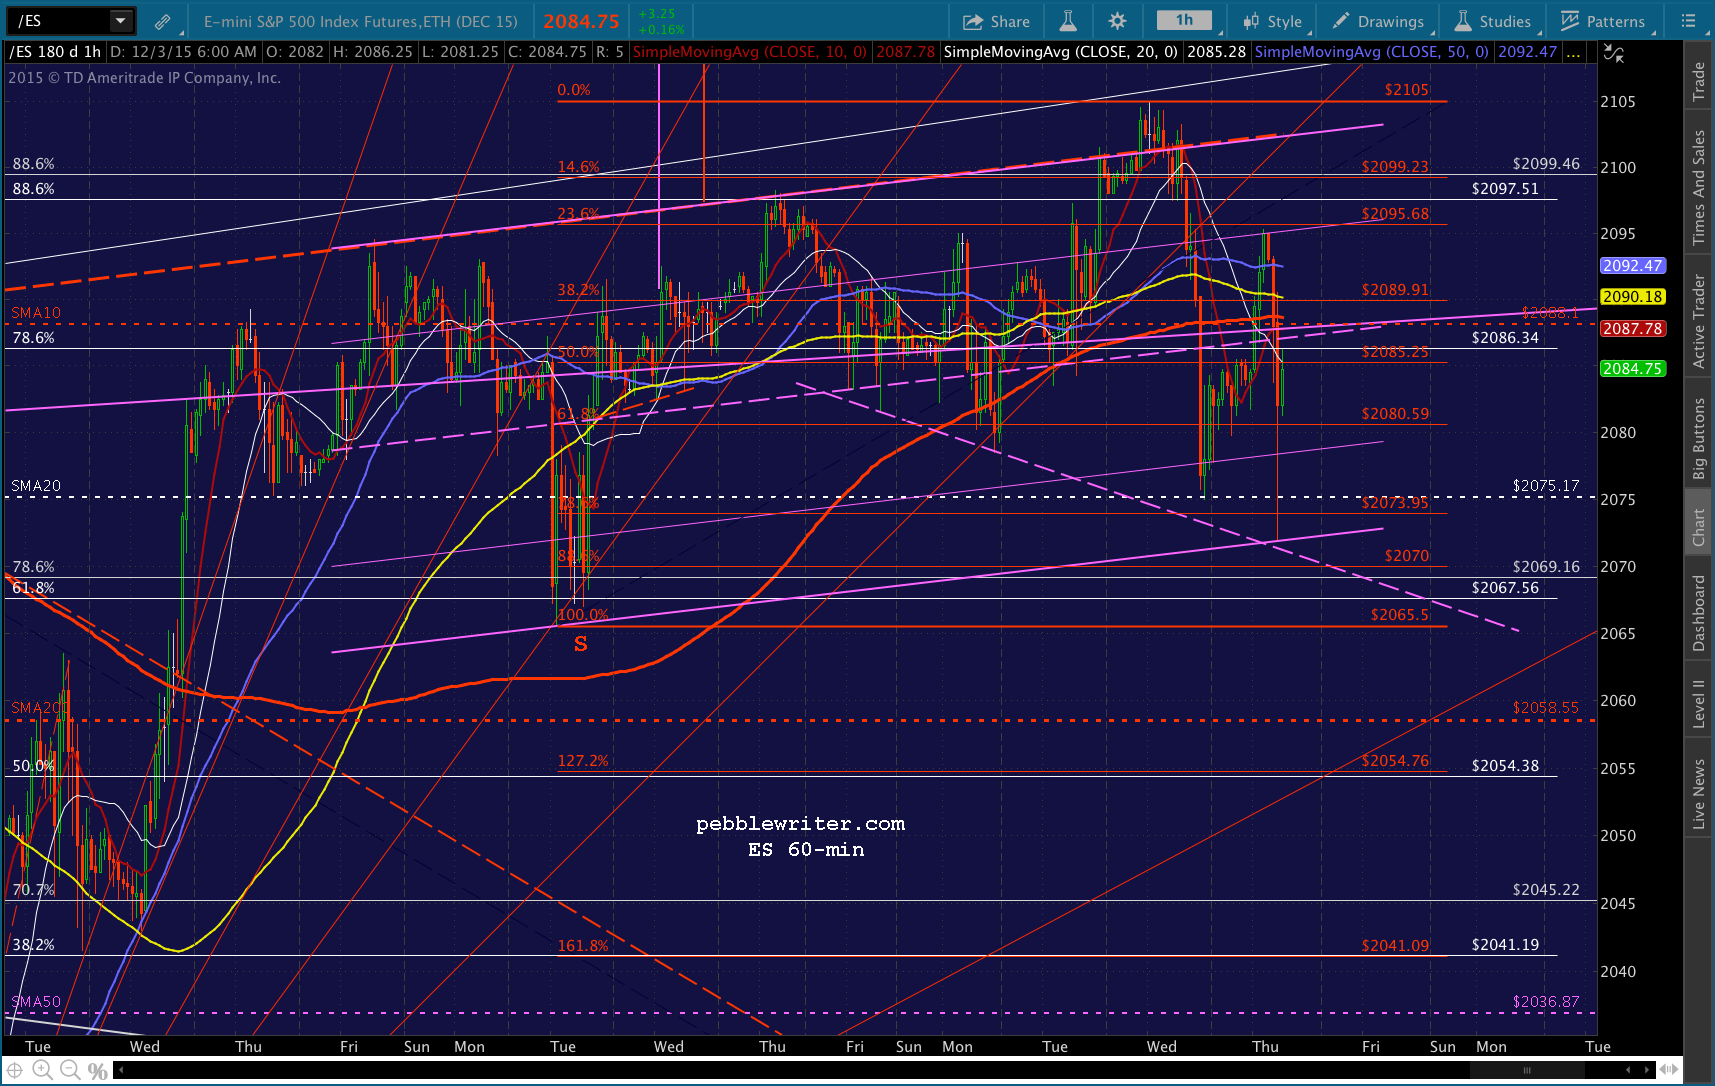Open chart settings gear icon
Screen dimensions: 1715x1086
coord(1117,21)
